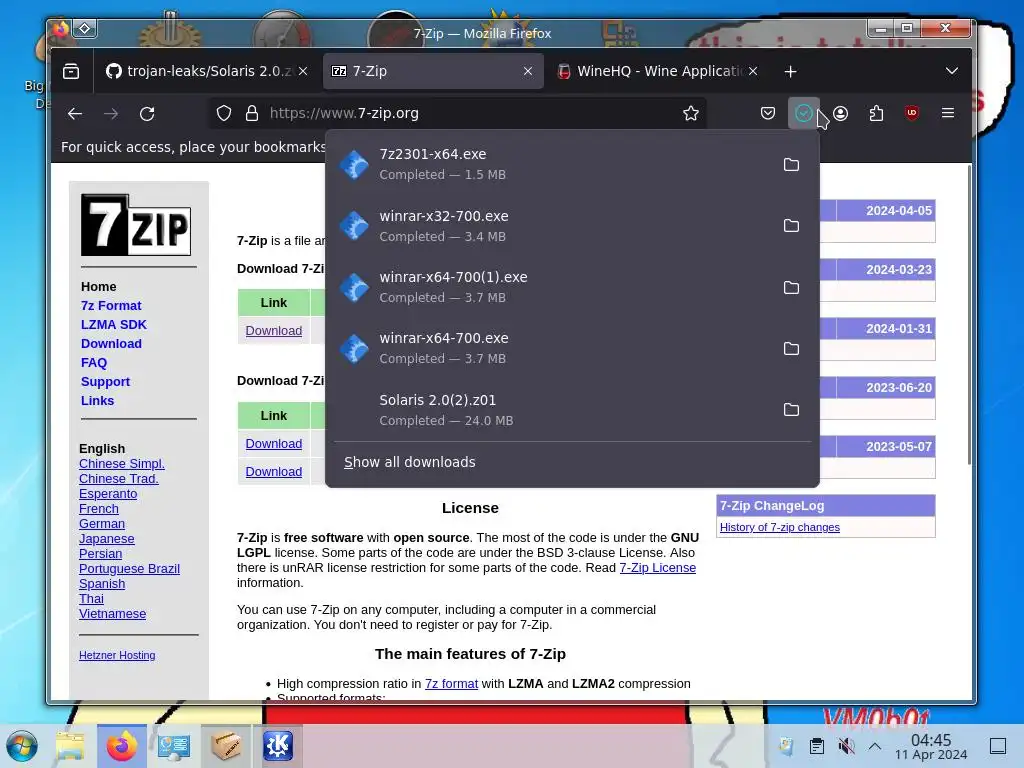Open the tracking protection shield icon
The width and height of the screenshot is (1024, 768).
pyautogui.click(x=224, y=114)
